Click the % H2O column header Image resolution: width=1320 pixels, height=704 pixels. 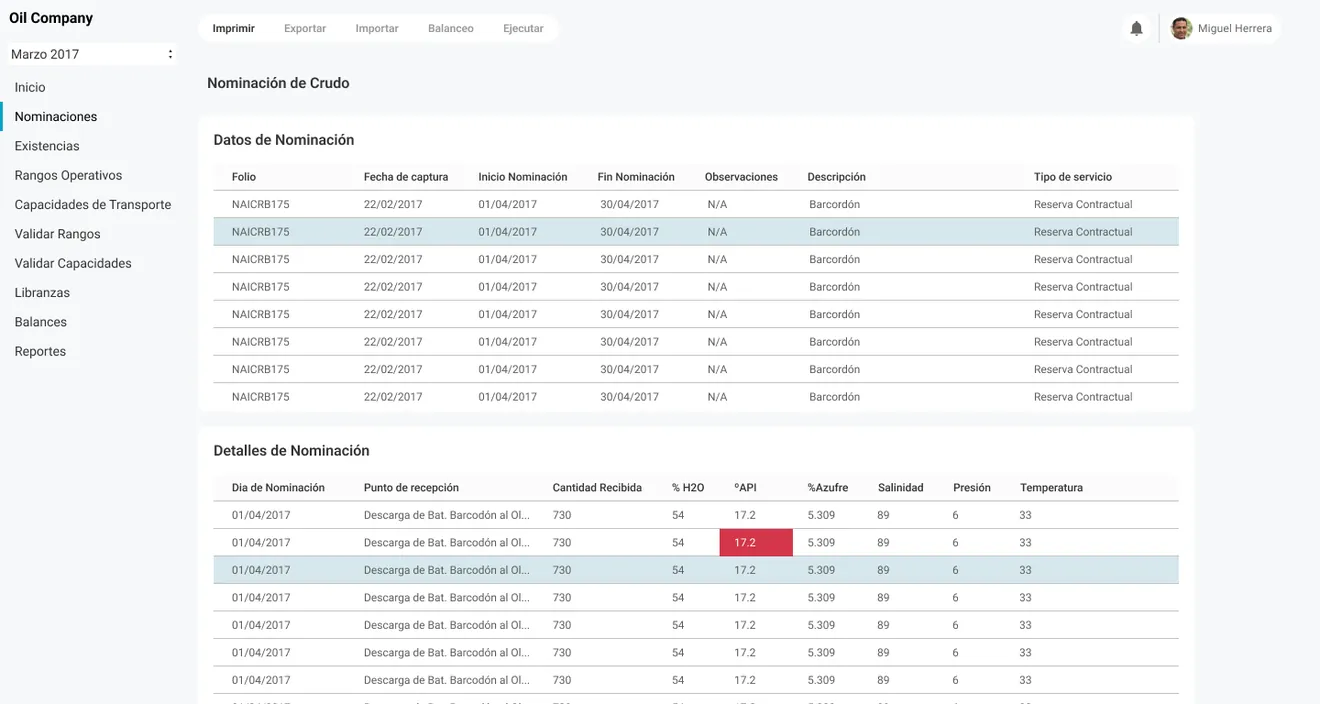(x=688, y=488)
